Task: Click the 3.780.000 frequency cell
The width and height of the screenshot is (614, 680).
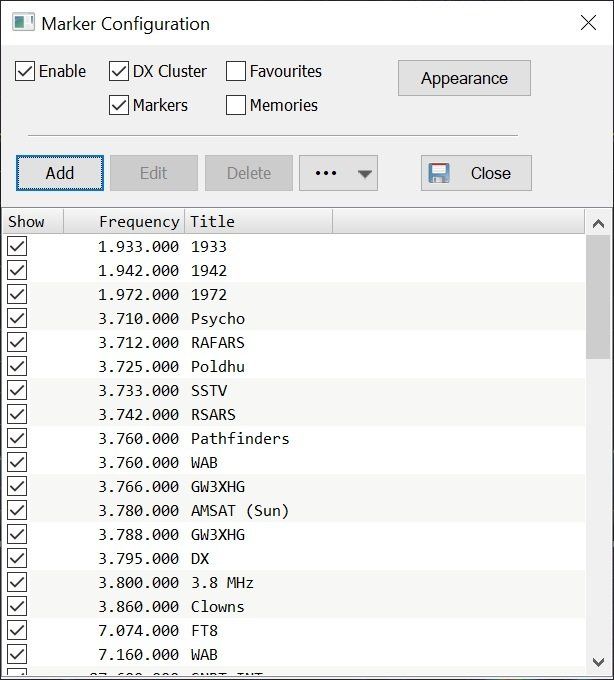Action: 138,510
